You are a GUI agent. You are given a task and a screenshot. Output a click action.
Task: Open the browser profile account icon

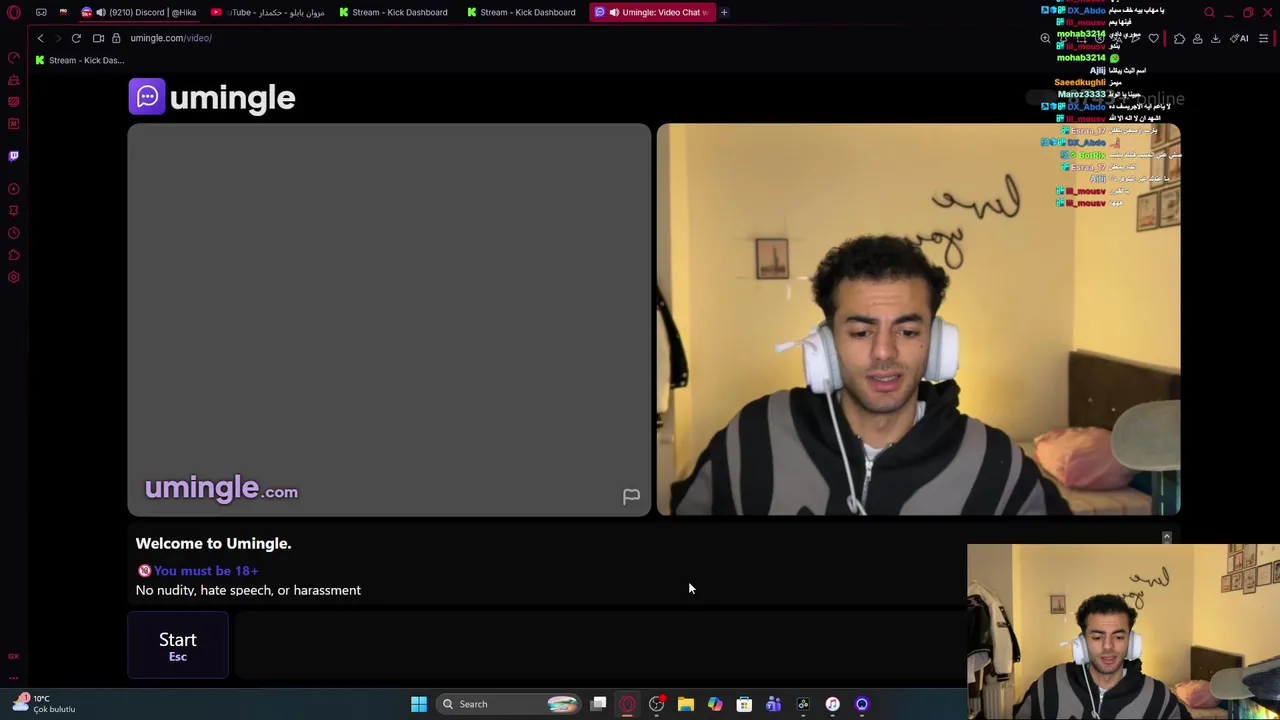click(x=1197, y=38)
